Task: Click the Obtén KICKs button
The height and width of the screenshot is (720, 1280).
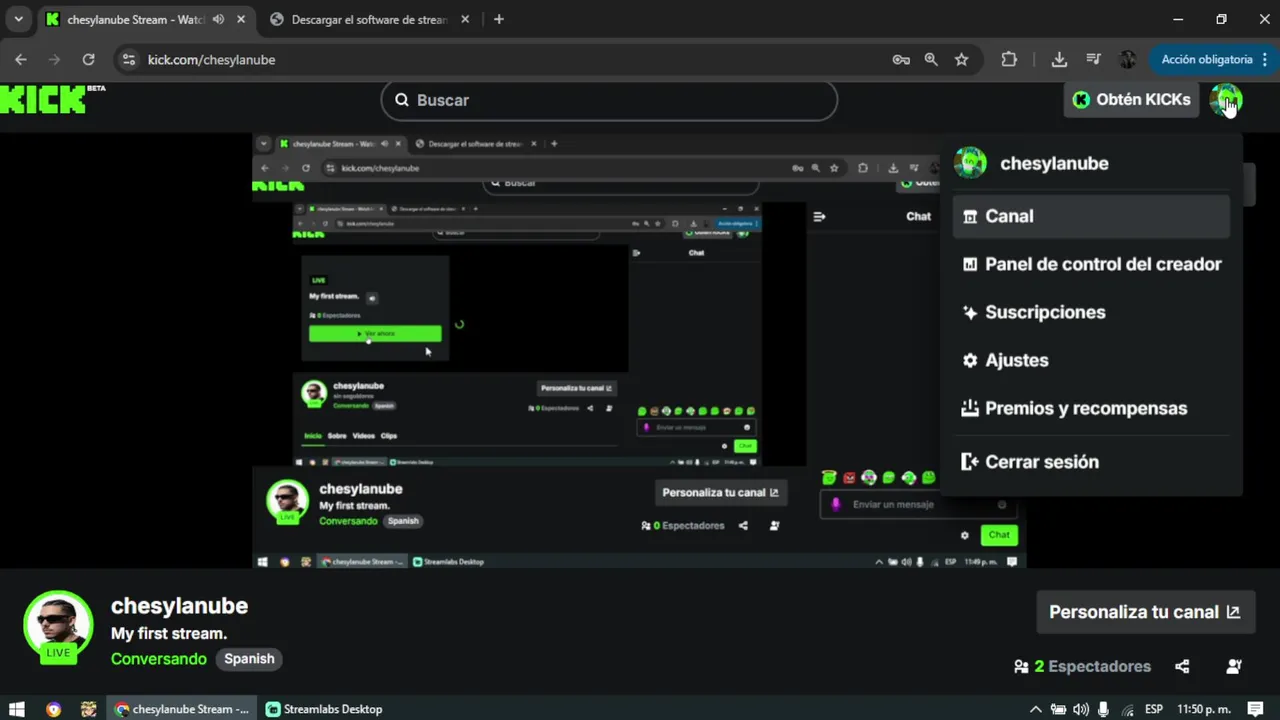Action: [x=1131, y=100]
